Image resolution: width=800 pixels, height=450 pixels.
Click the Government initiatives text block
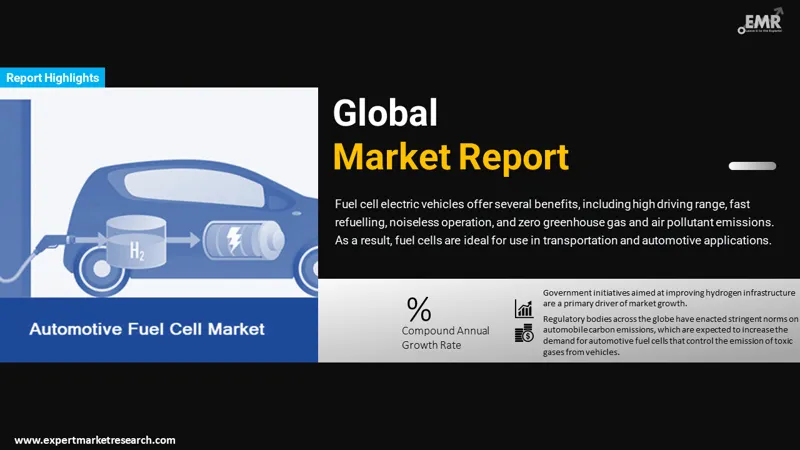tap(668, 297)
